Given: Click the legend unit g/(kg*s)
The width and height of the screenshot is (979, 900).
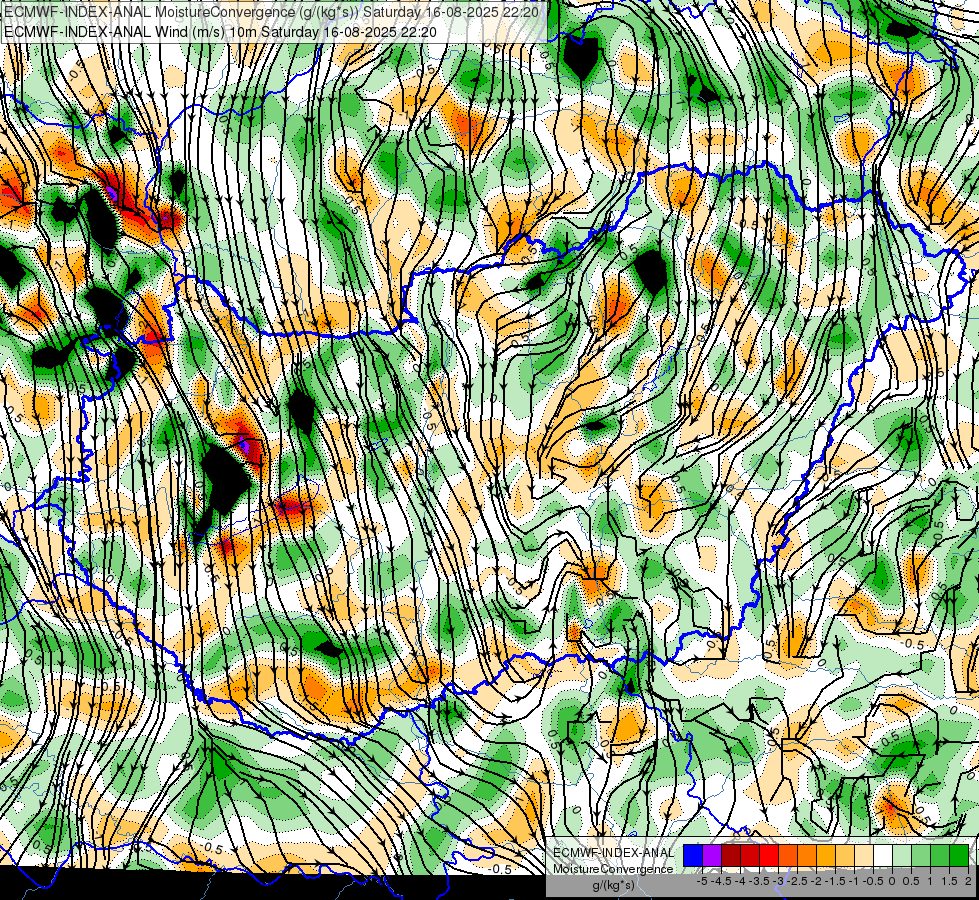Looking at the screenshot, I should 614,885.
